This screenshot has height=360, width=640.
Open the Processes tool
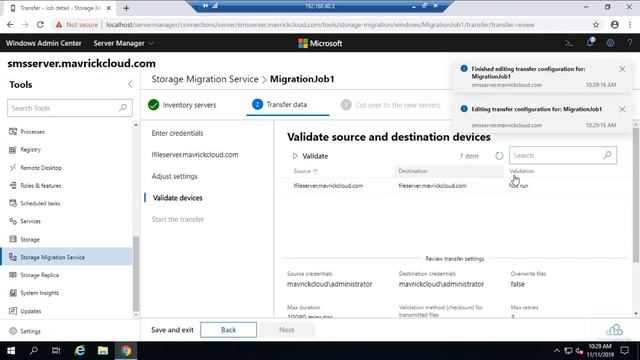(32, 132)
